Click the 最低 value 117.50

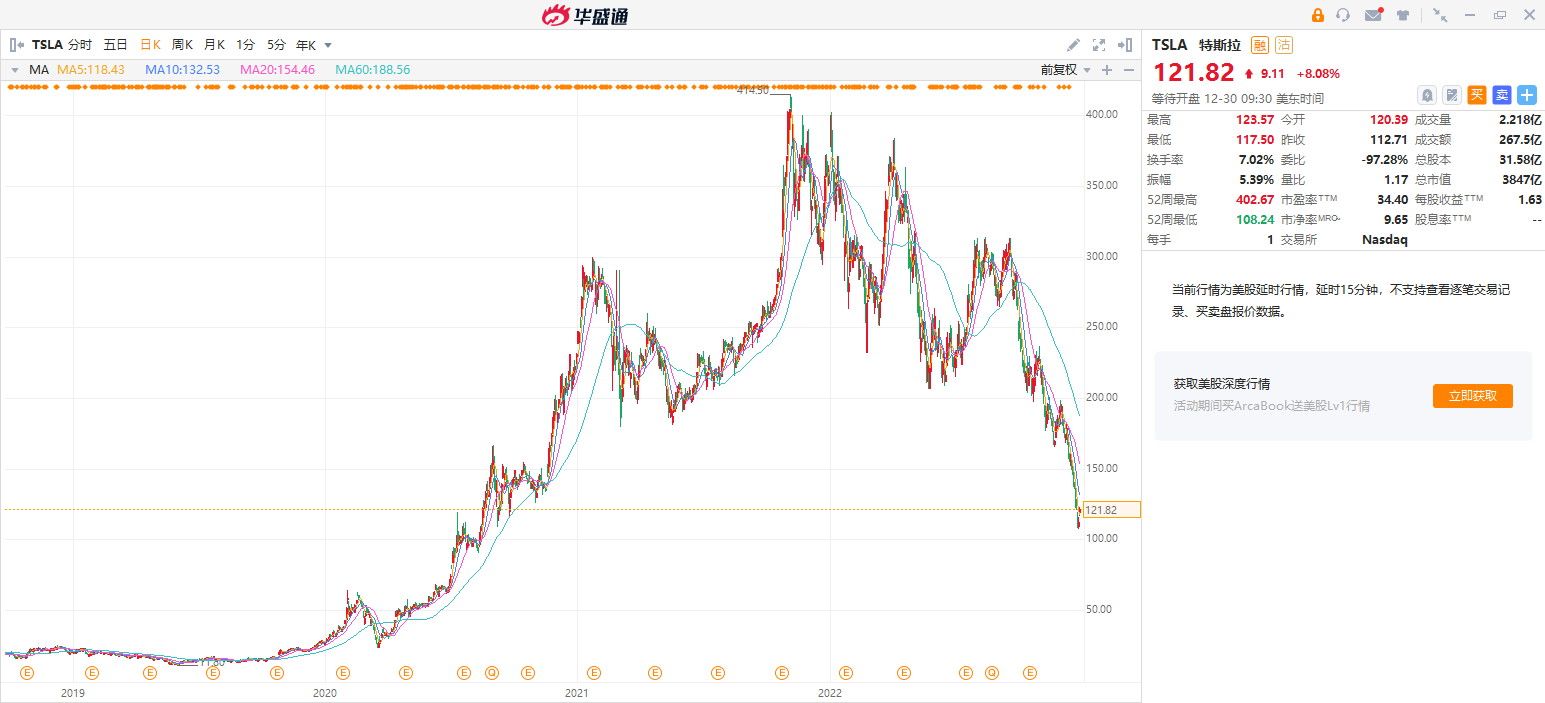pyautogui.click(x=1255, y=140)
